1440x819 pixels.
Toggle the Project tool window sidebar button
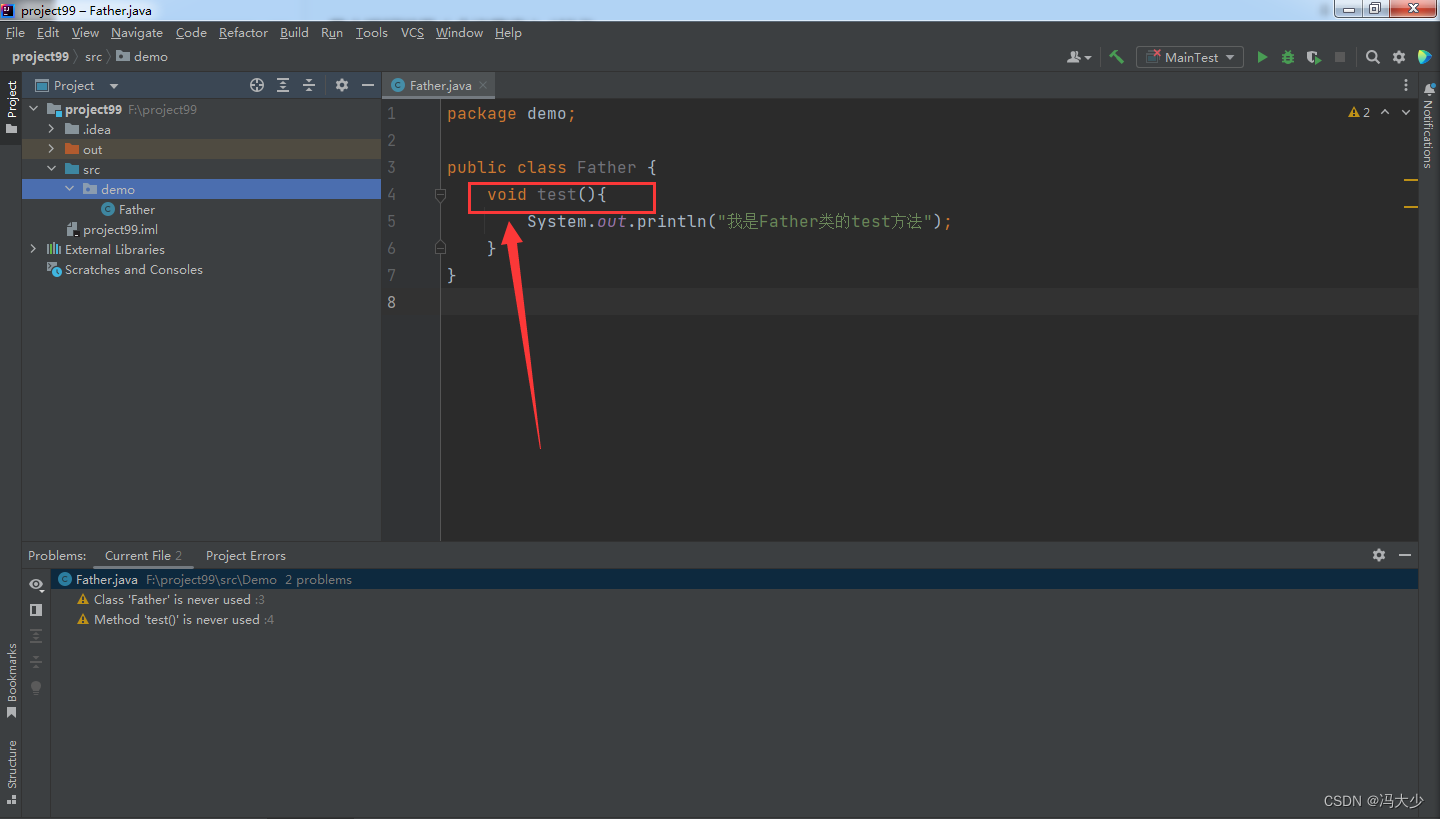coord(11,108)
